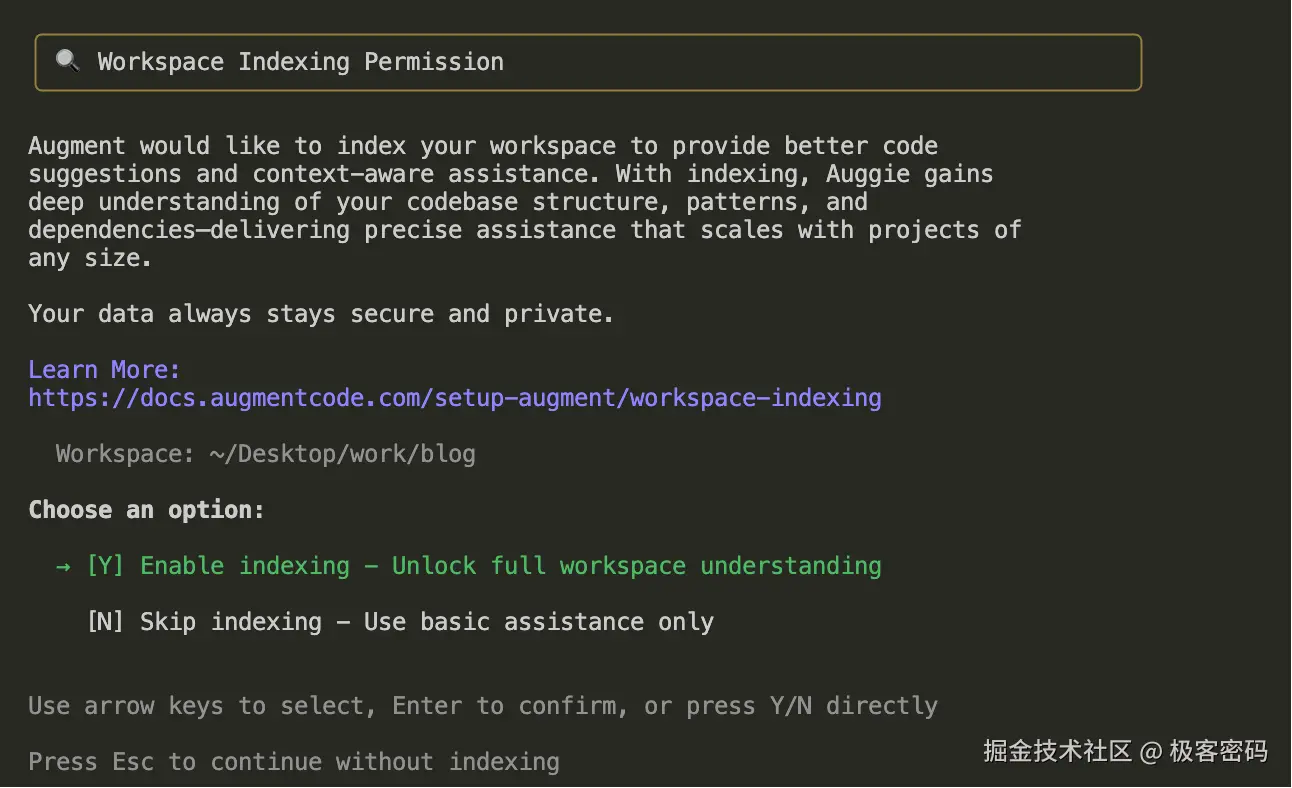The height and width of the screenshot is (788, 1292).
Task: Click the green arrow selection indicator
Action: pos(63,566)
